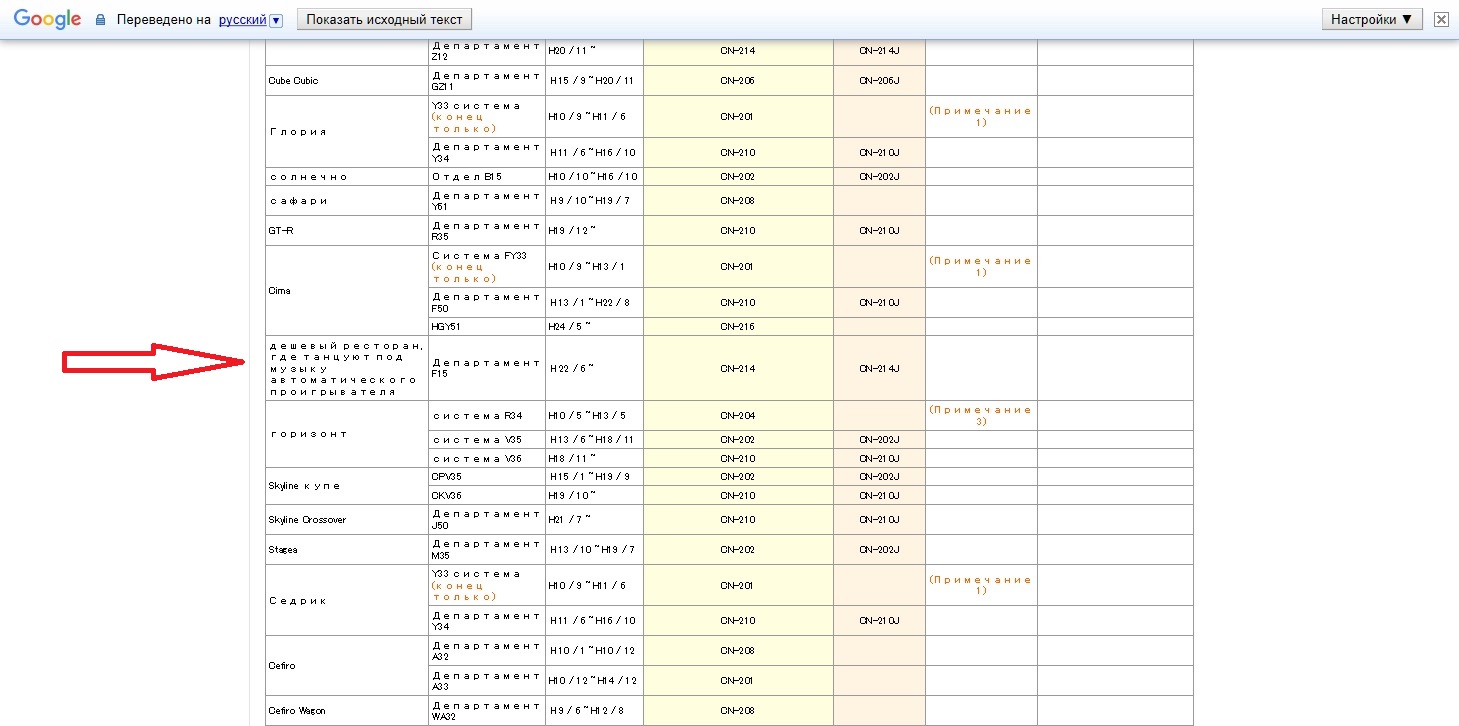Click the lock icon beside Google logo
This screenshot has height=726, width=1459.
(100, 20)
